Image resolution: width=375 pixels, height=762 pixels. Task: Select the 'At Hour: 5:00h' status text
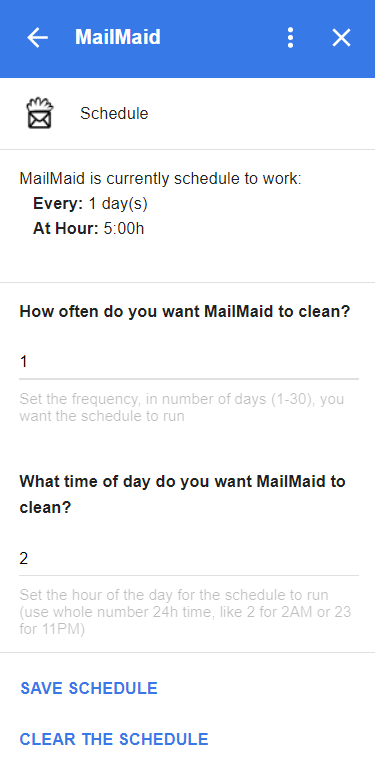[88, 228]
